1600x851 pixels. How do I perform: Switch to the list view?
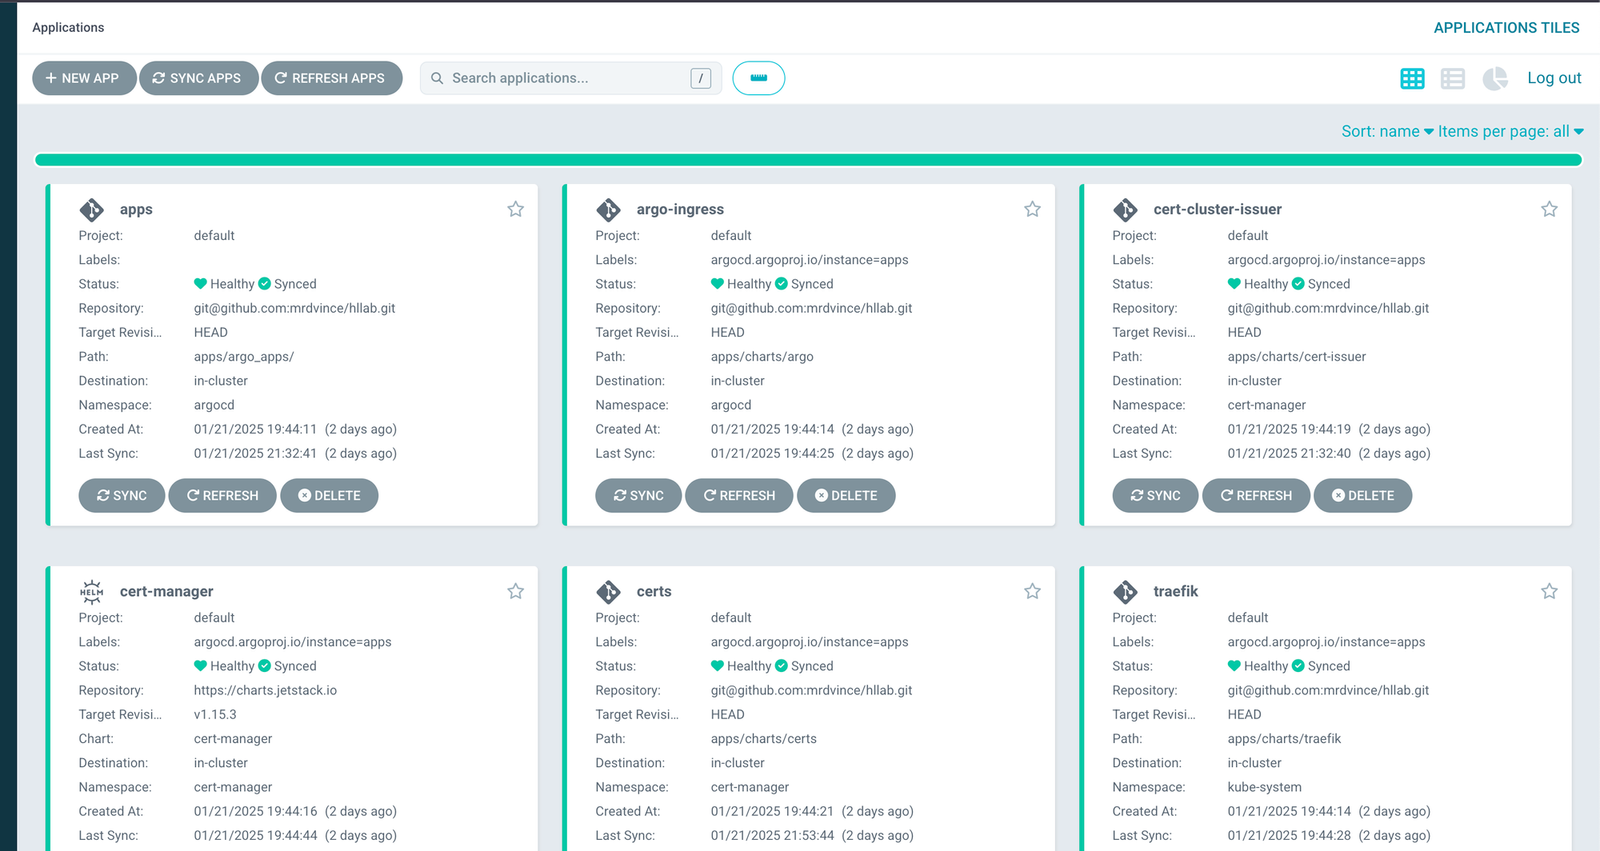coord(1453,78)
